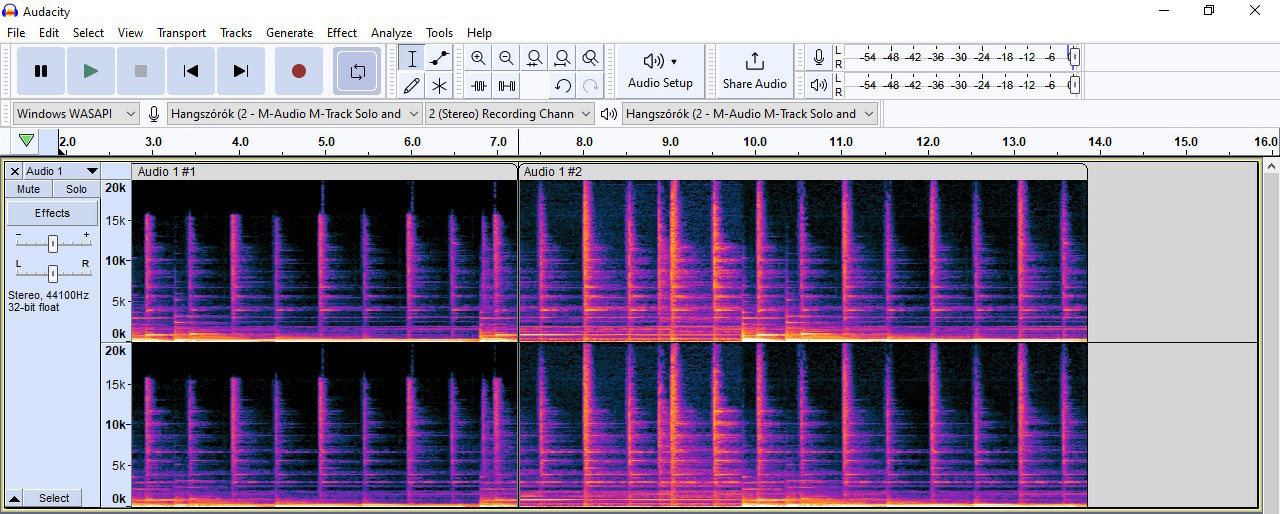Click the Zoom toggle icon
Viewport: 1280px width, 514px height.
click(x=591, y=58)
